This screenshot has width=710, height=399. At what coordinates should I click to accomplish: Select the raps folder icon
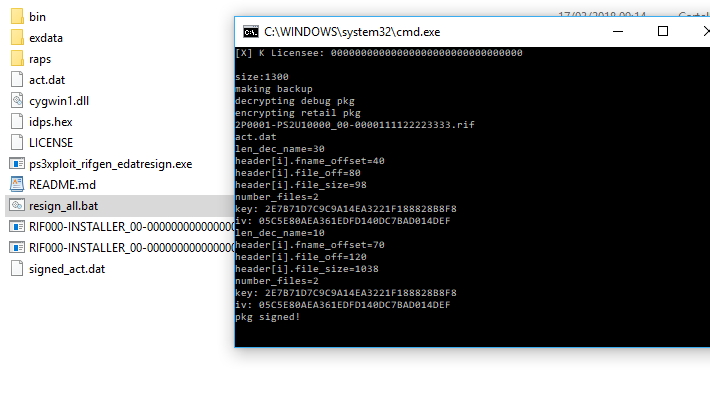pyautogui.click(x=17, y=58)
